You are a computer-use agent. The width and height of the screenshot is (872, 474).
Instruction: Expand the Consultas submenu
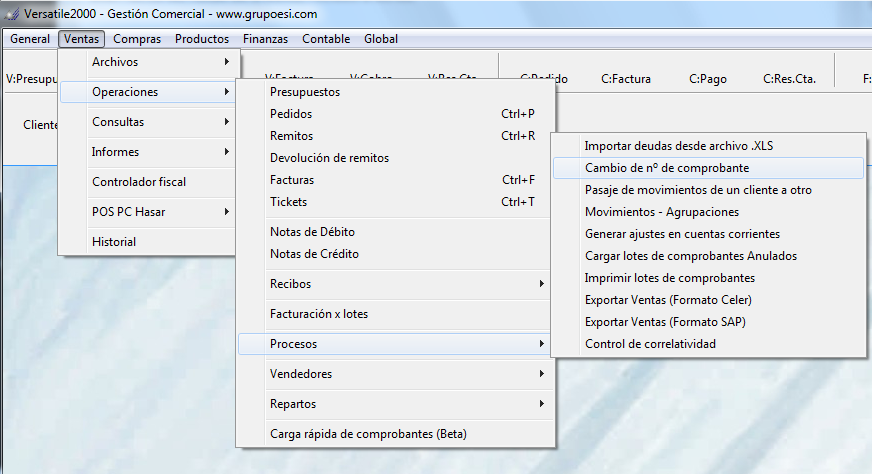coord(150,122)
